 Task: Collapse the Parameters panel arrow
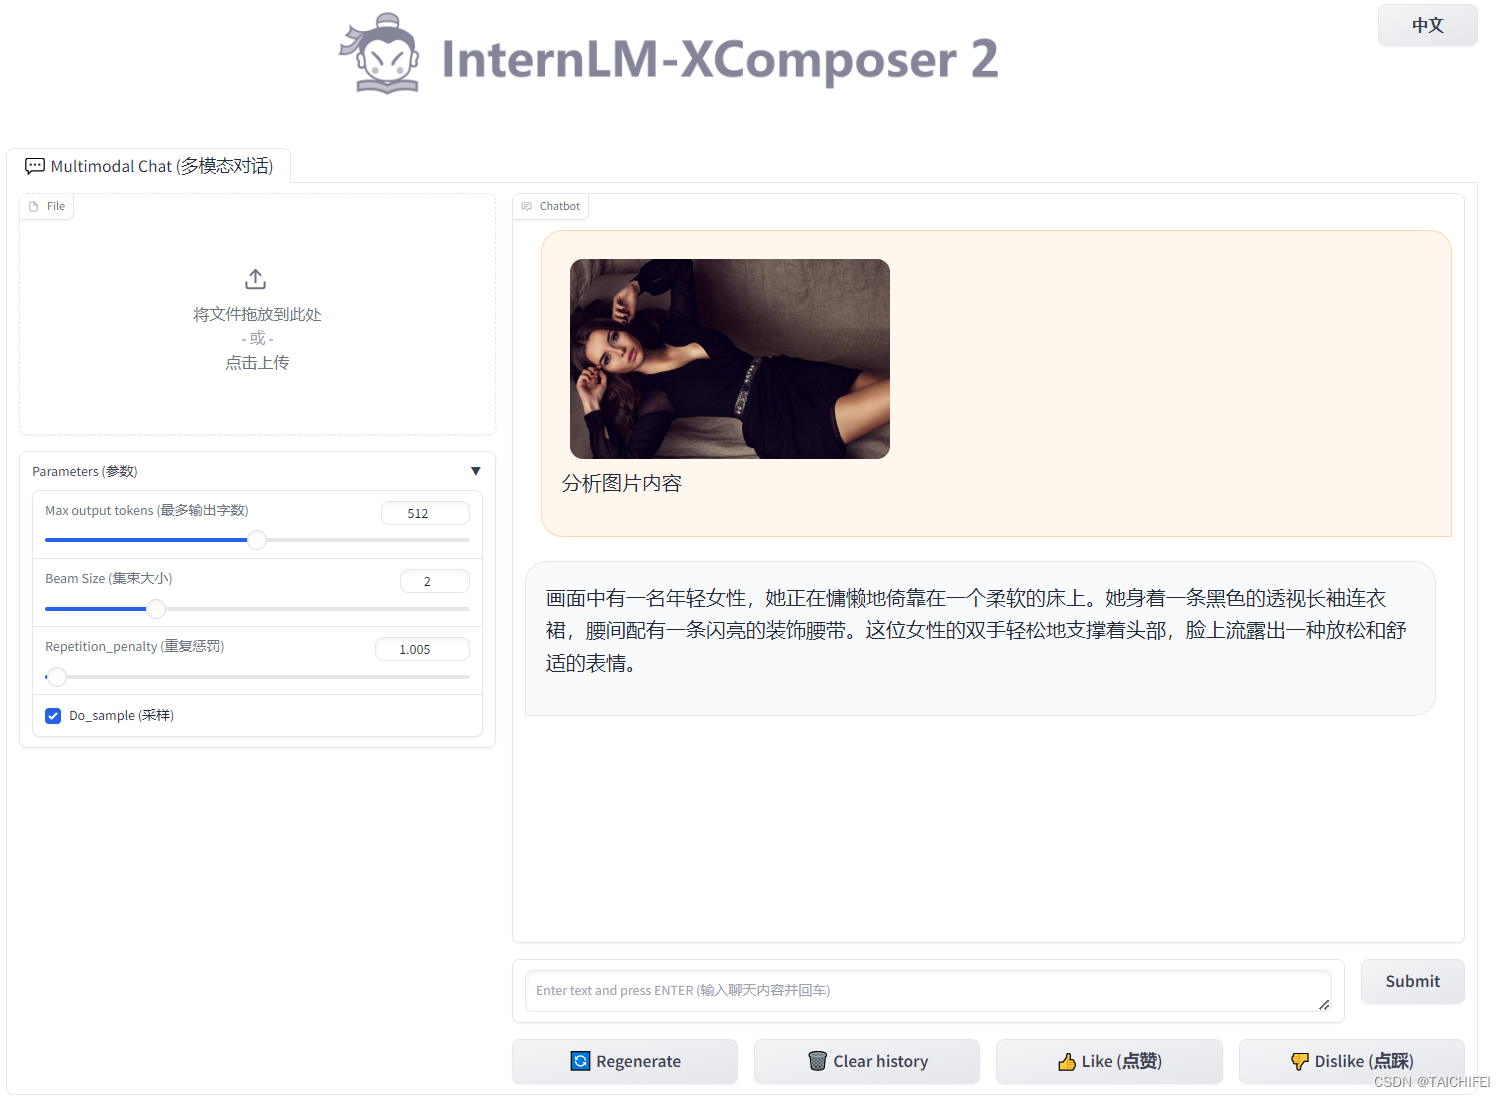476,471
